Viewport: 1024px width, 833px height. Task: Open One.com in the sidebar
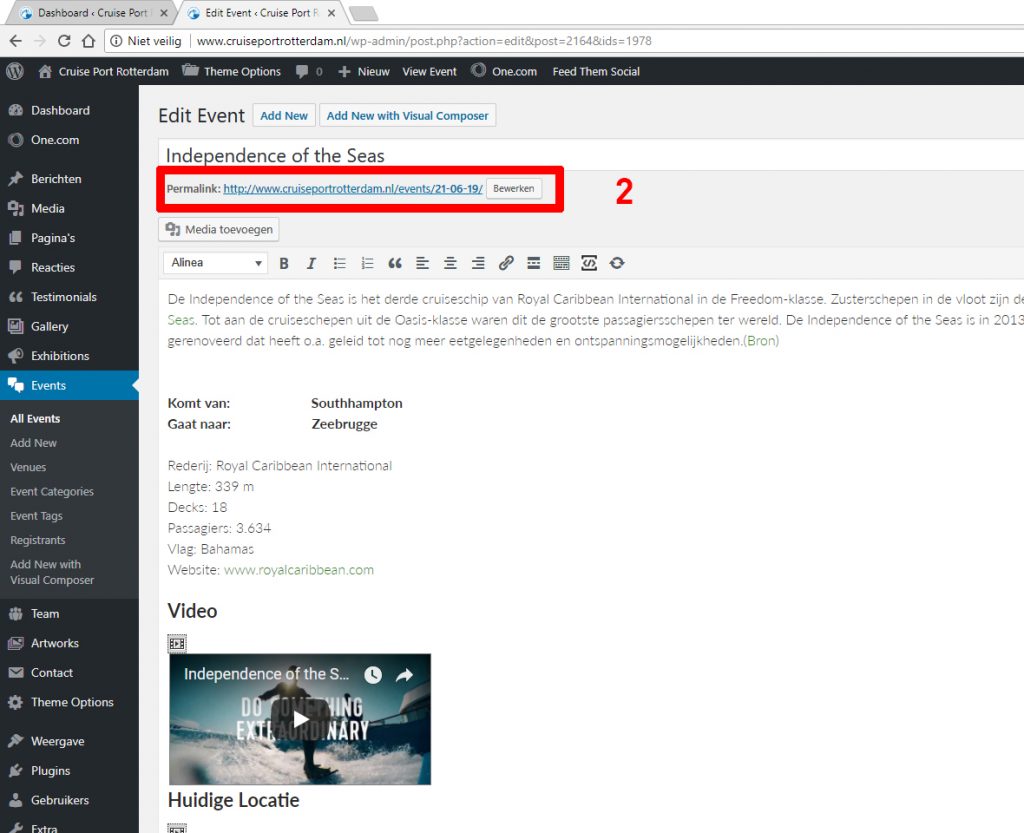click(69, 140)
